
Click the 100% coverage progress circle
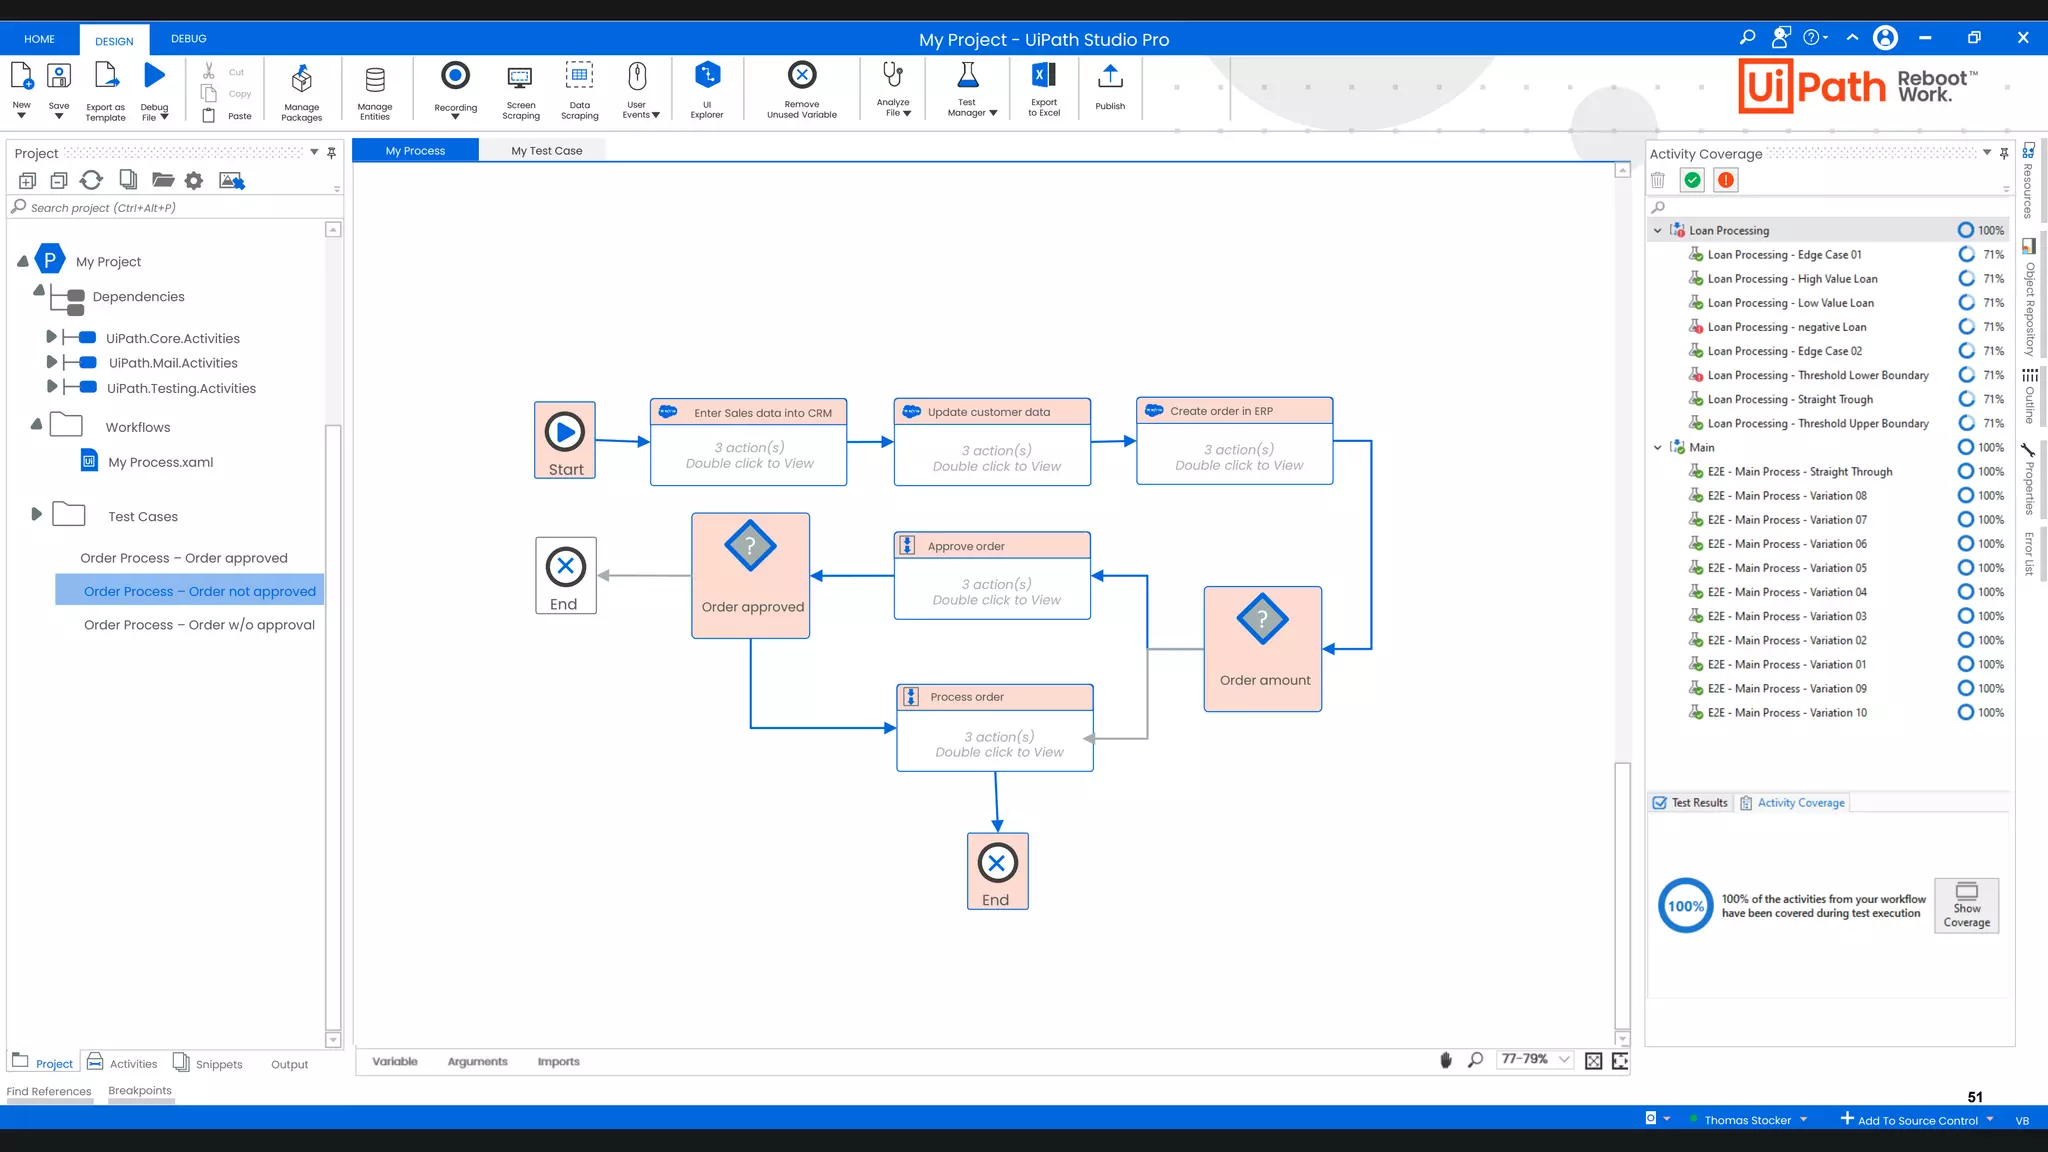pos(1685,906)
